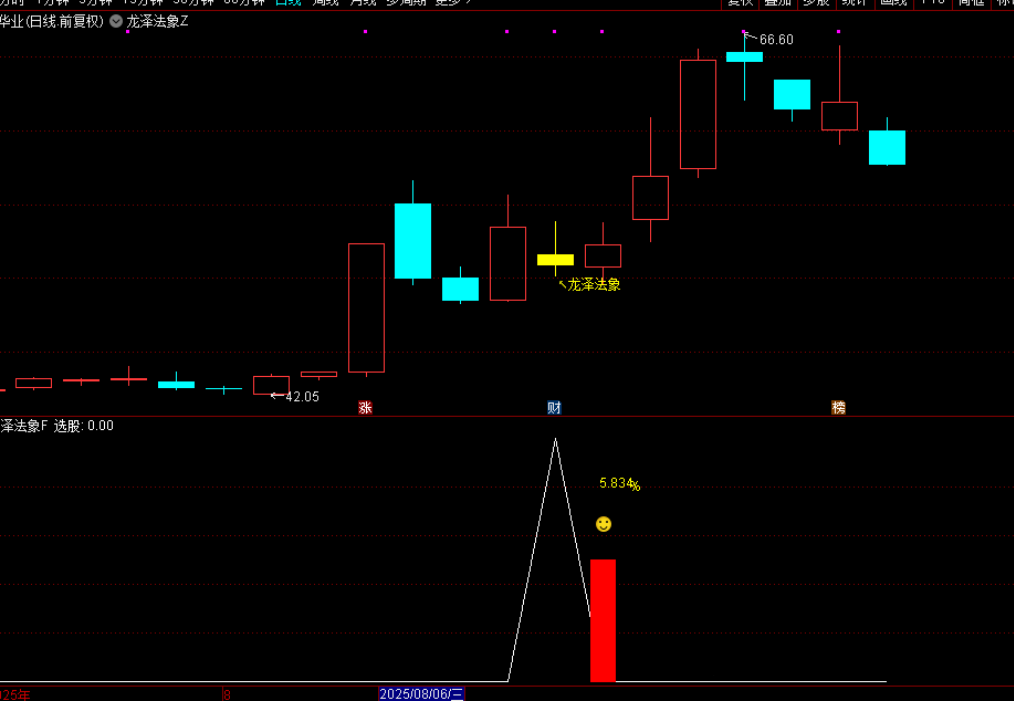Click the 统计 button in top toolbar
Image resolution: width=1014 pixels, height=701 pixels.
(x=855, y=2)
